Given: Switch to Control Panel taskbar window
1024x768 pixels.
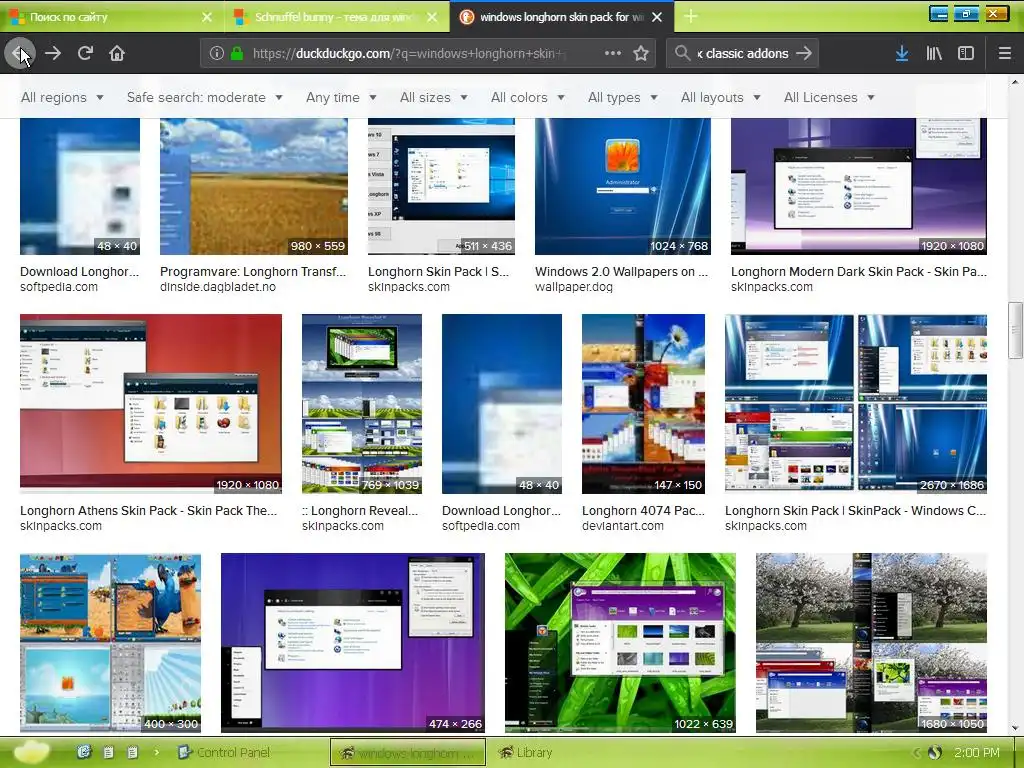Looking at the screenshot, I should 225,752.
